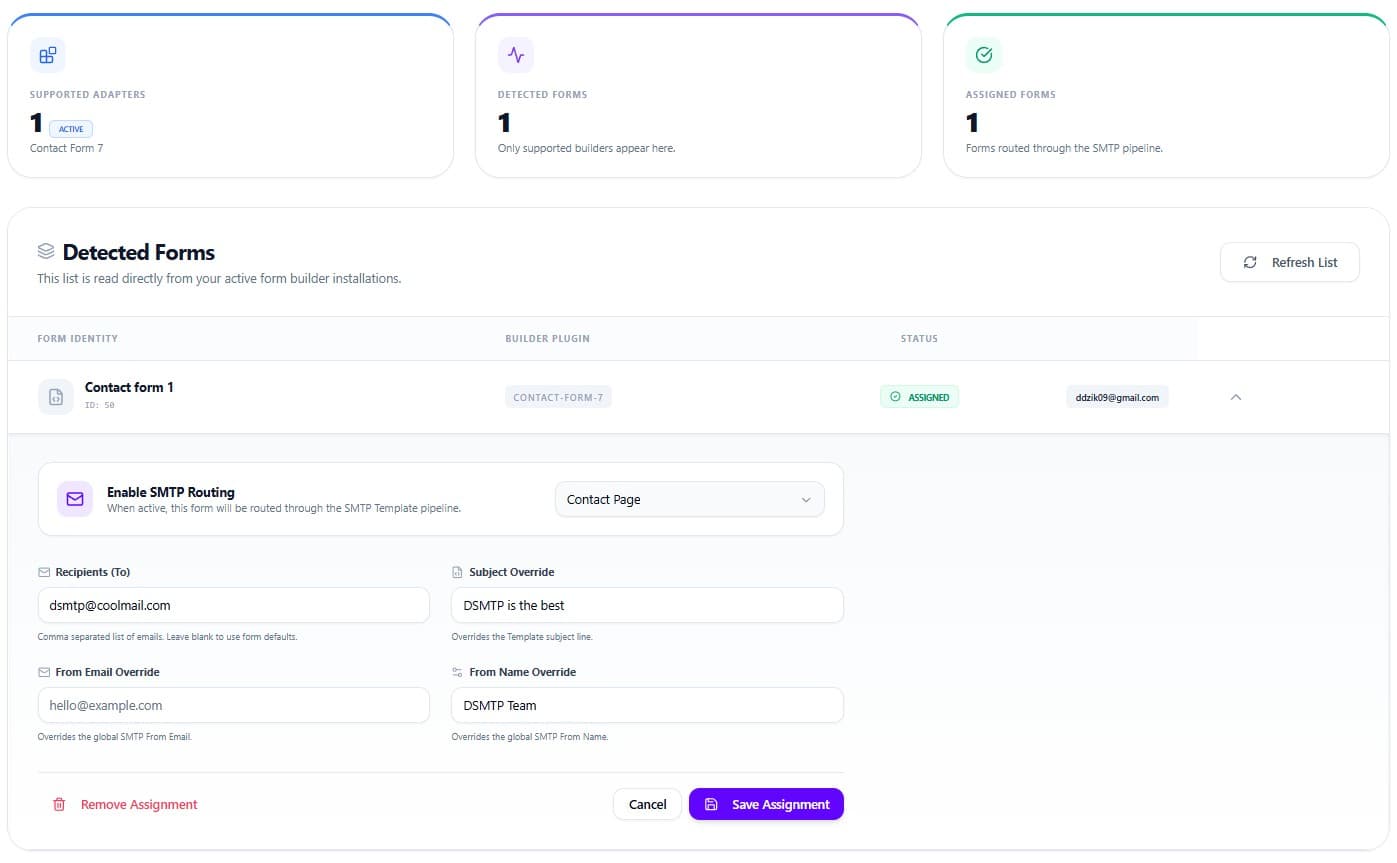Screen dimensions: 1397x863
Task: Click 'Forms routed through the SMTP pipeline.' text
Action: 1064,148
